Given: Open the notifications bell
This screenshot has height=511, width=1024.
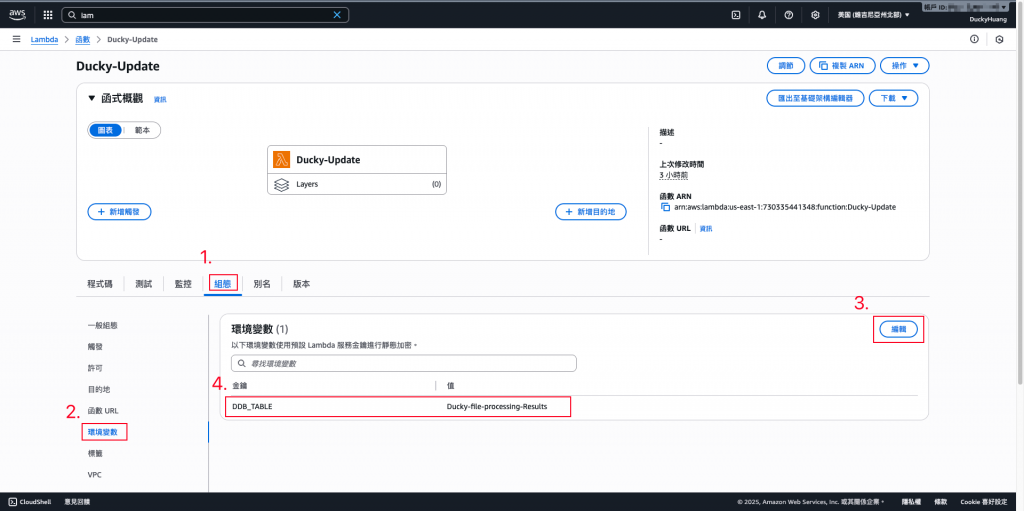Looking at the screenshot, I should point(762,14).
